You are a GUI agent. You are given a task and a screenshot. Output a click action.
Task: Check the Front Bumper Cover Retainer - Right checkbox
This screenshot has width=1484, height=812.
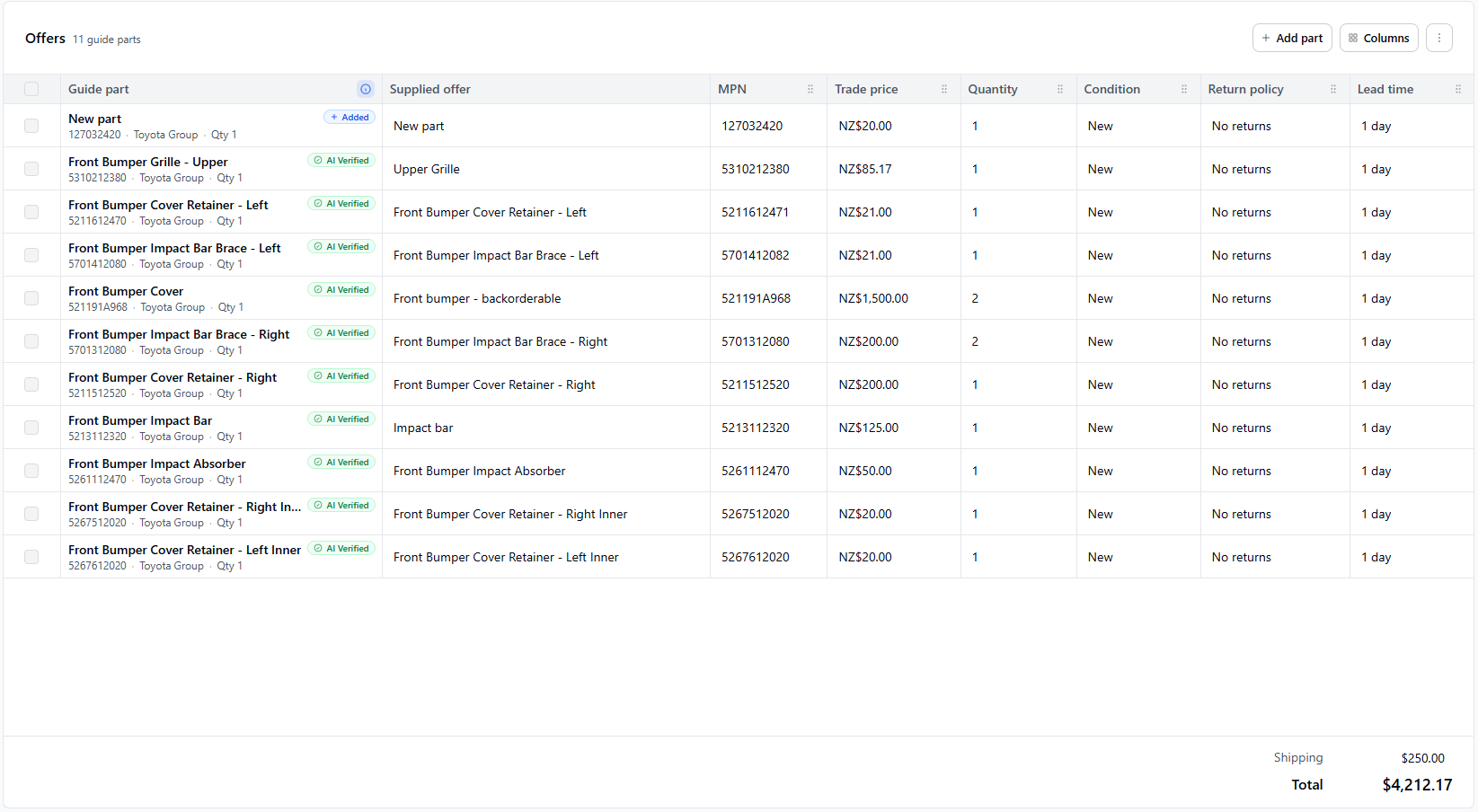click(x=31, y=384)
